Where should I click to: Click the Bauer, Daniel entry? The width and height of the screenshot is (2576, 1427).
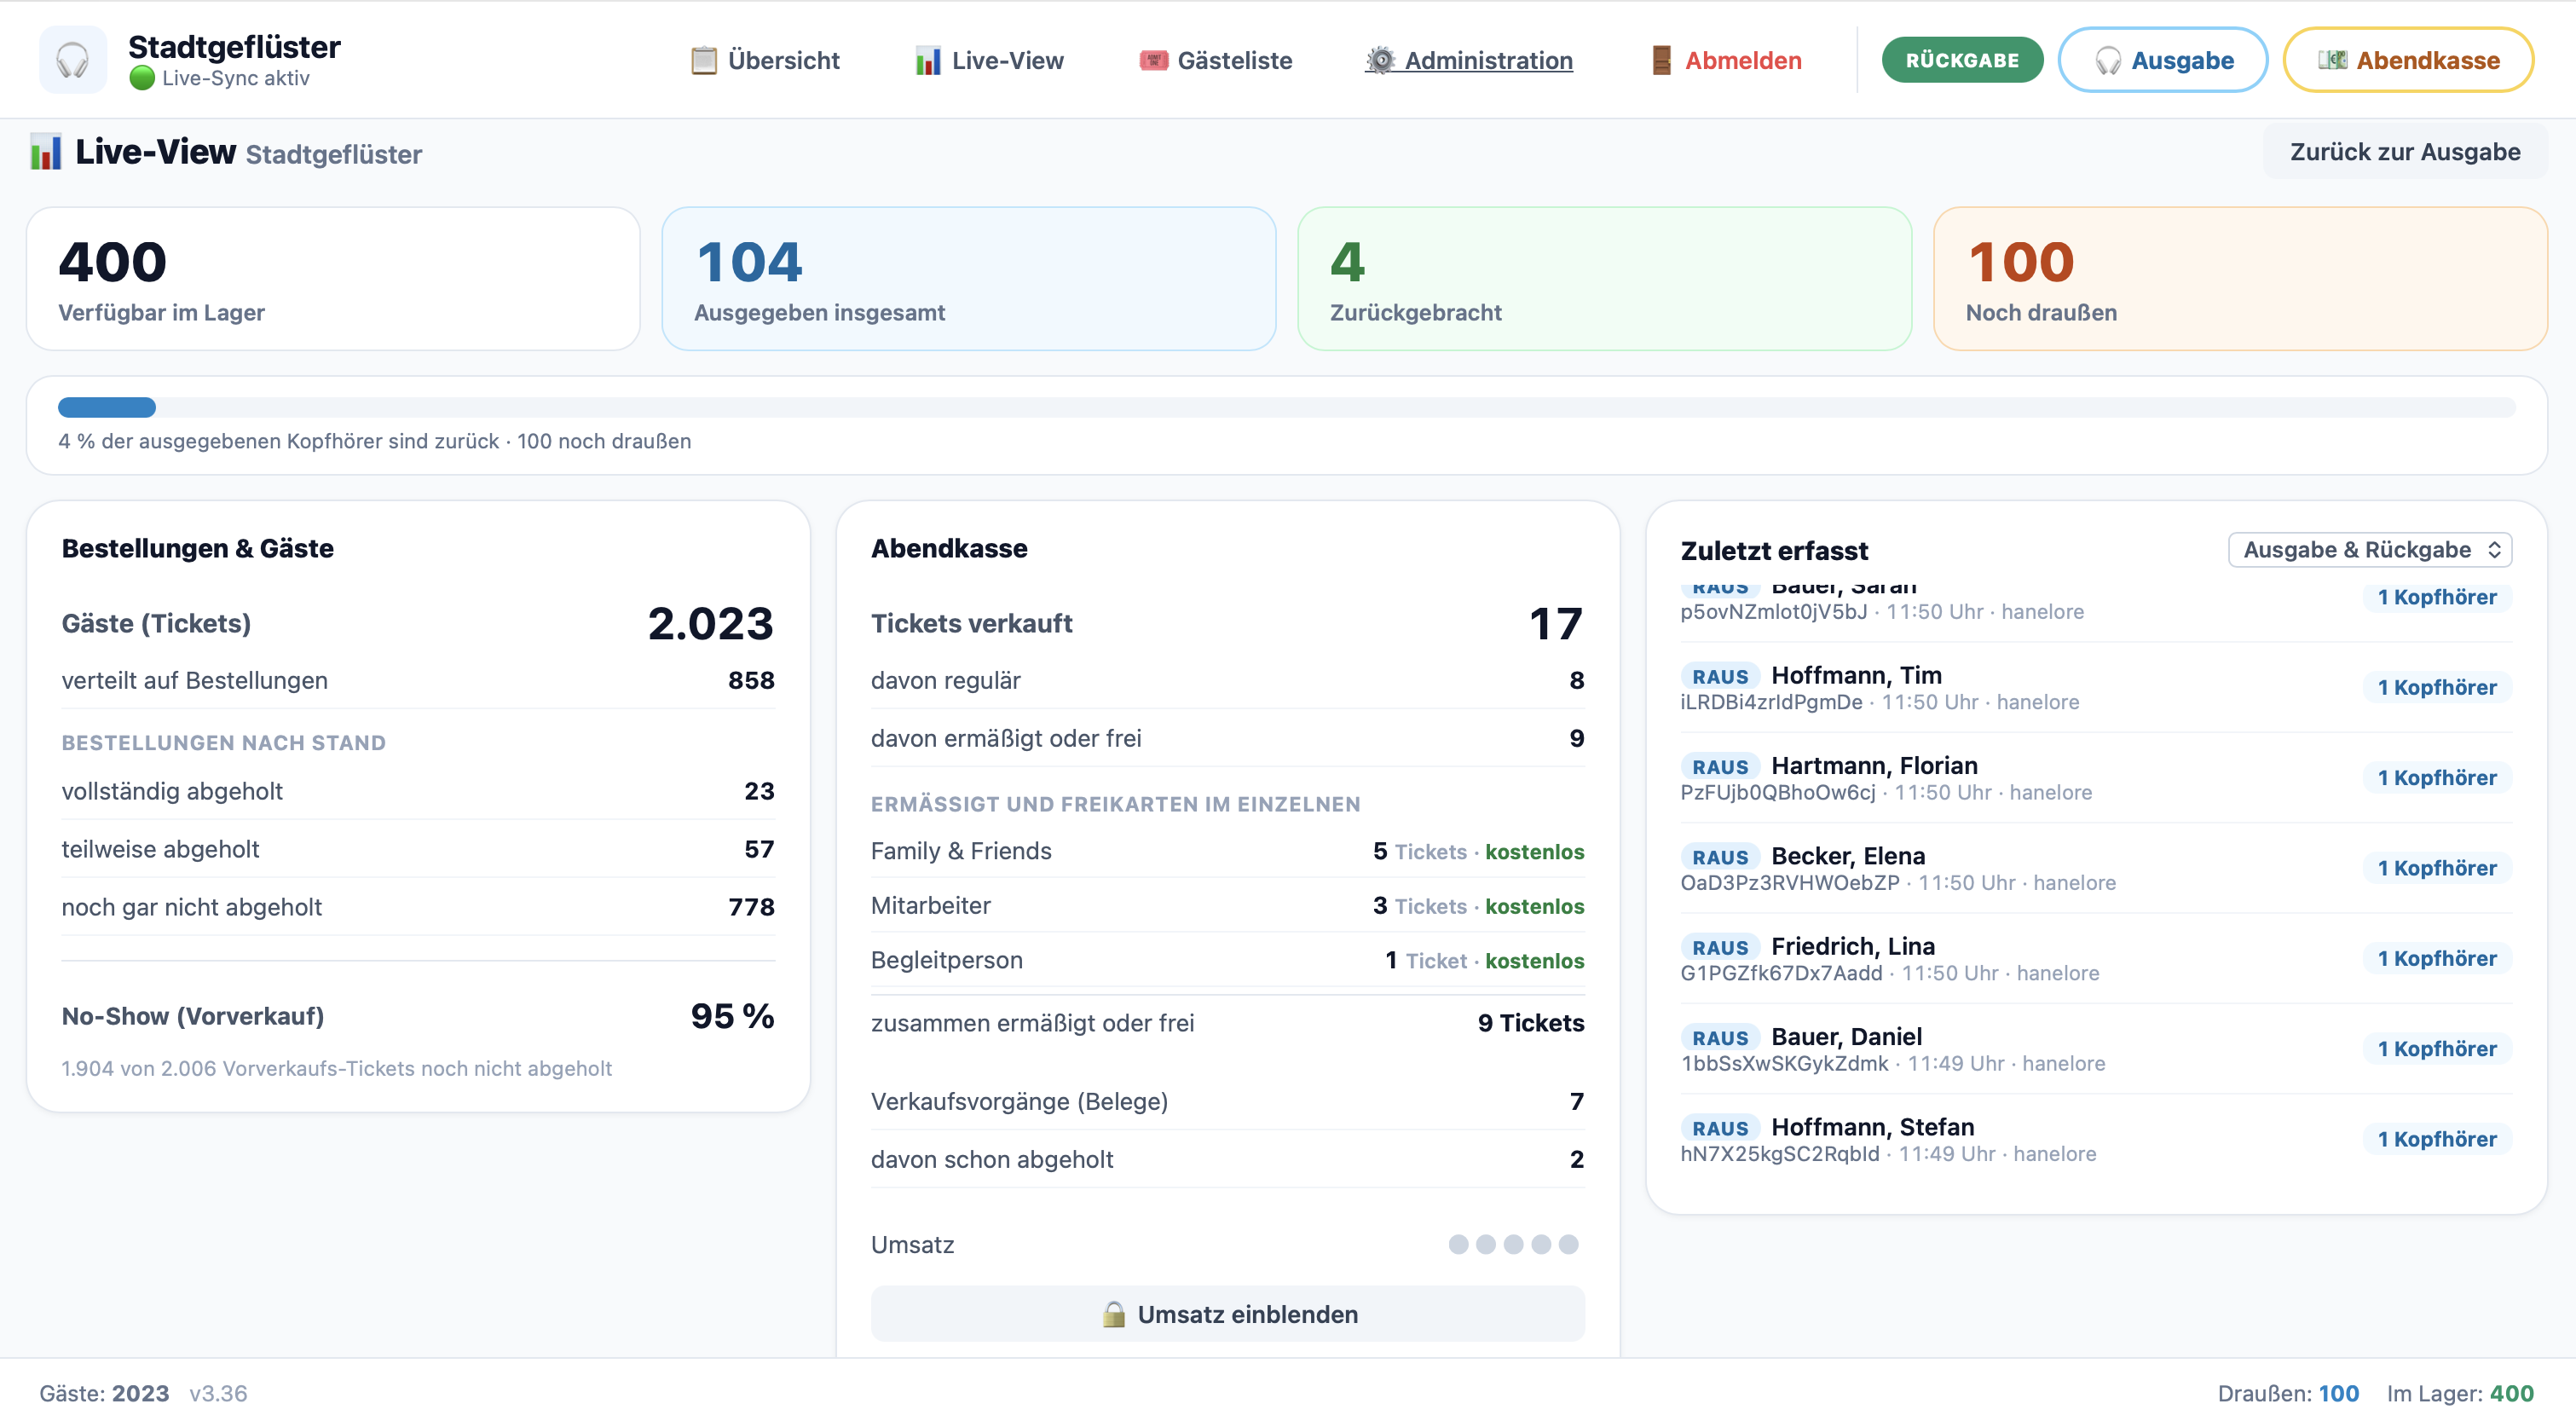pyautogui.click(x=2096, y=1049)
